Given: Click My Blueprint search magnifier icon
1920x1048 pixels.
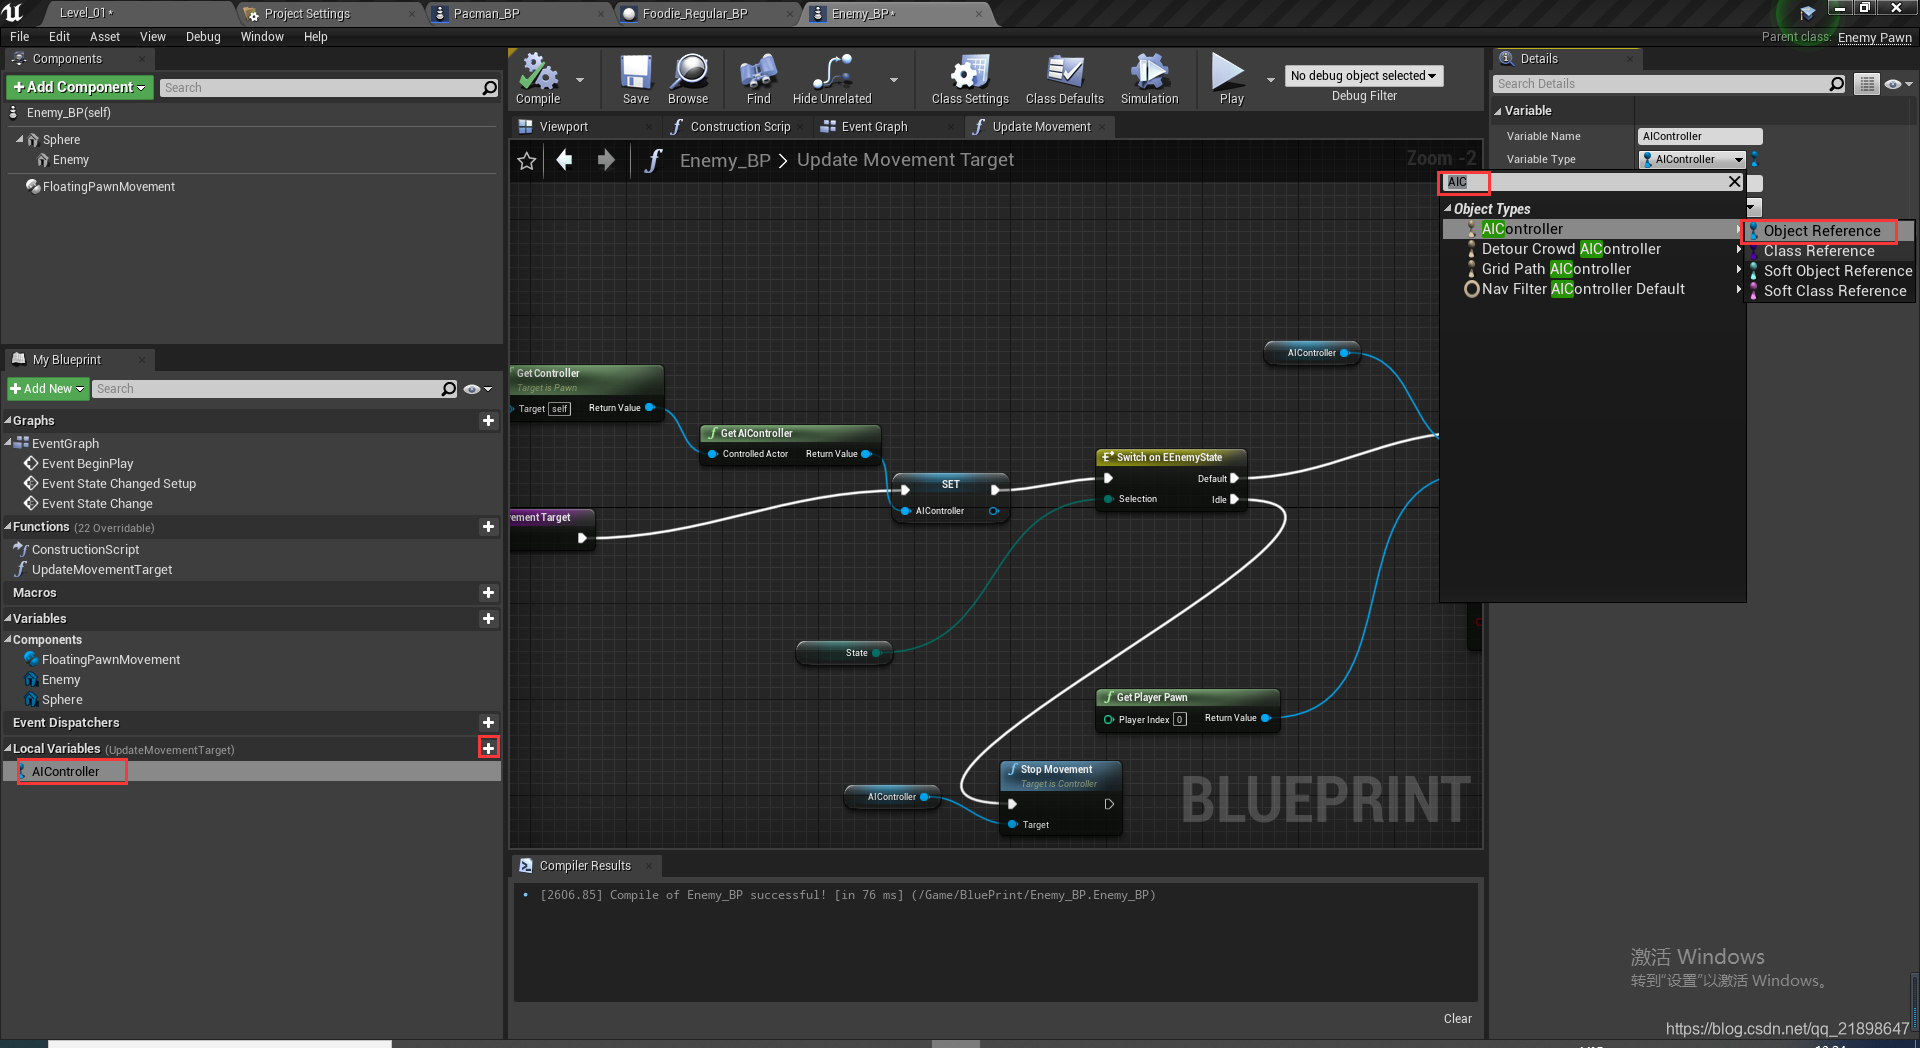Looking at the screenshot, I should coord(449,389).
